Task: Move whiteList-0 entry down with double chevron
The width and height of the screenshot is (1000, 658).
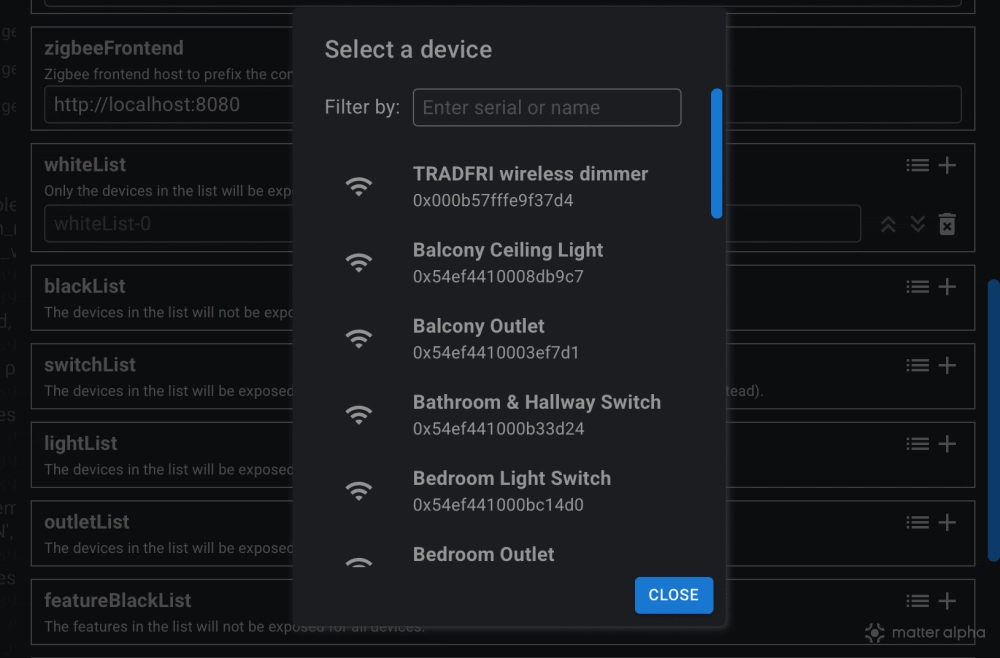Action: pos(917,224)
